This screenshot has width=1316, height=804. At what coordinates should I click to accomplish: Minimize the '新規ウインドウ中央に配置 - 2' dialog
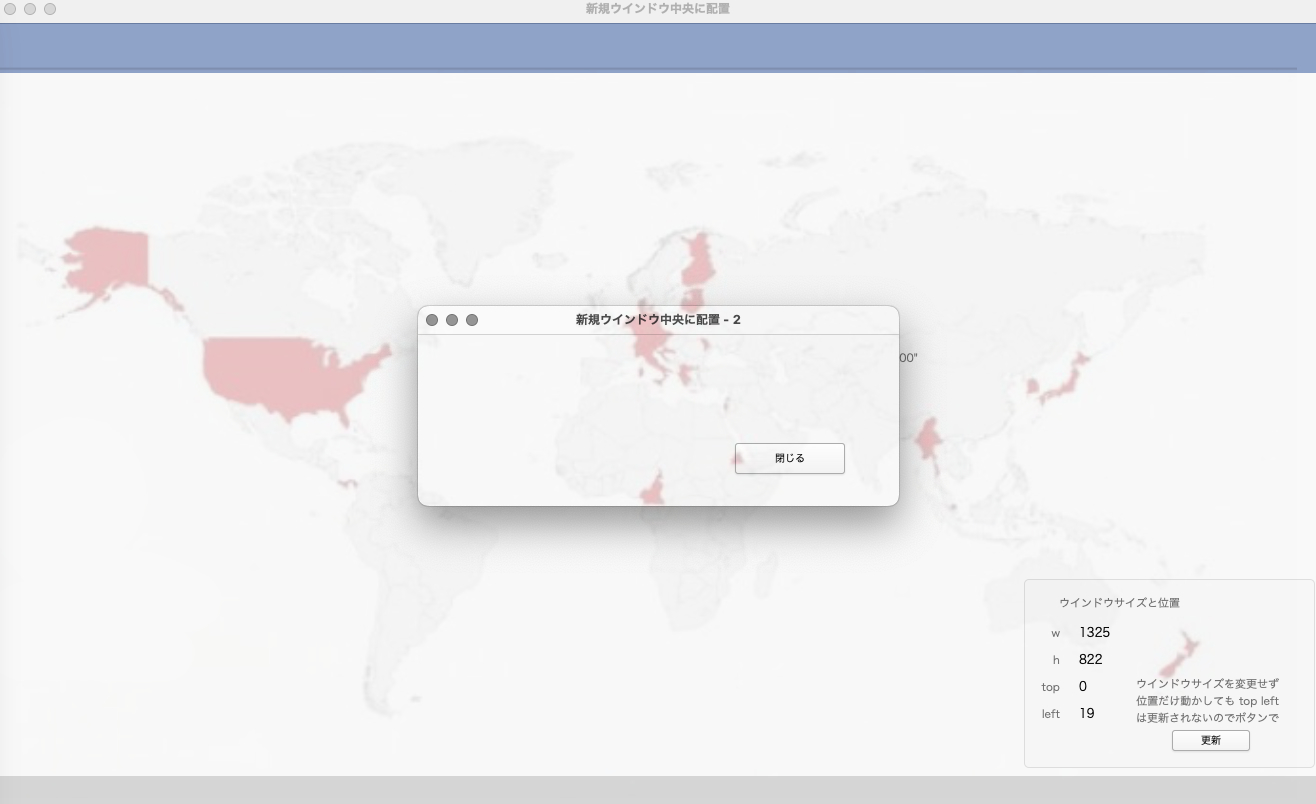452,320
